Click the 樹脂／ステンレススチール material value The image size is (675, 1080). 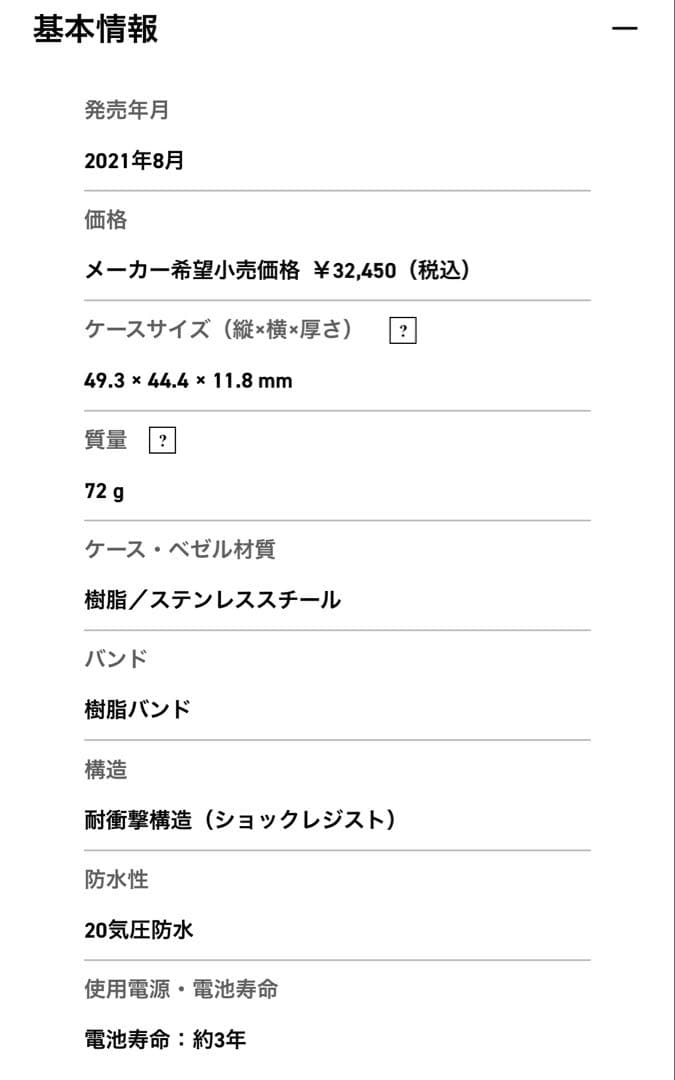tap(213, 600)
